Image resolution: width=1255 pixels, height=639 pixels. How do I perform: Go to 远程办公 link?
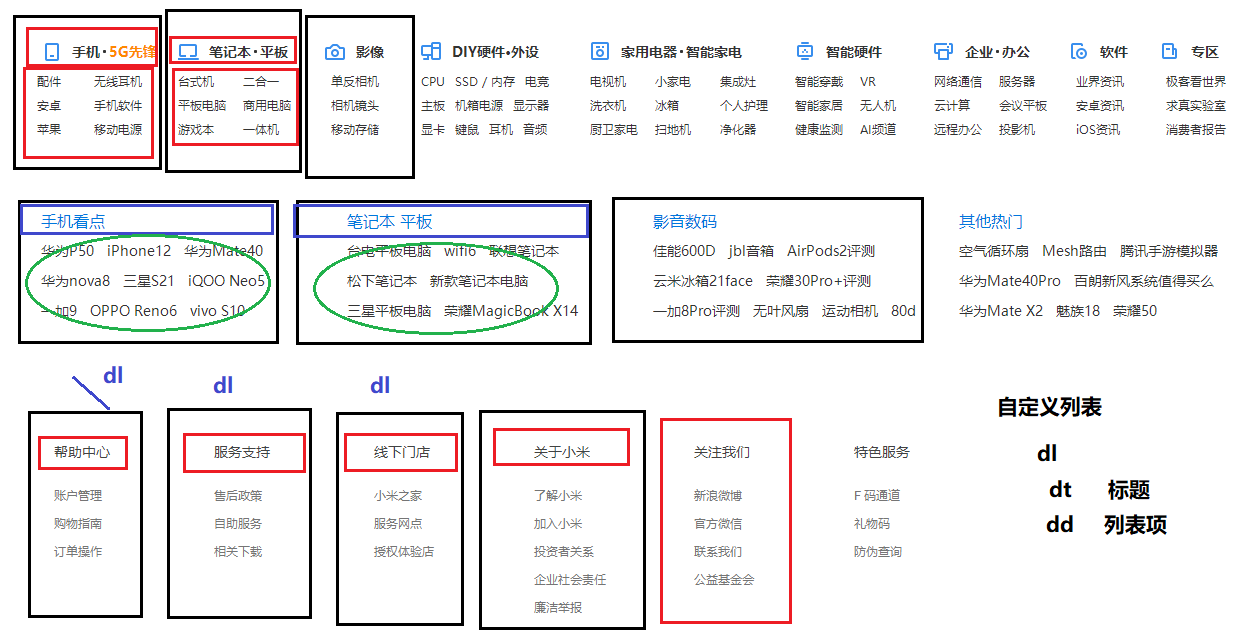958,129
